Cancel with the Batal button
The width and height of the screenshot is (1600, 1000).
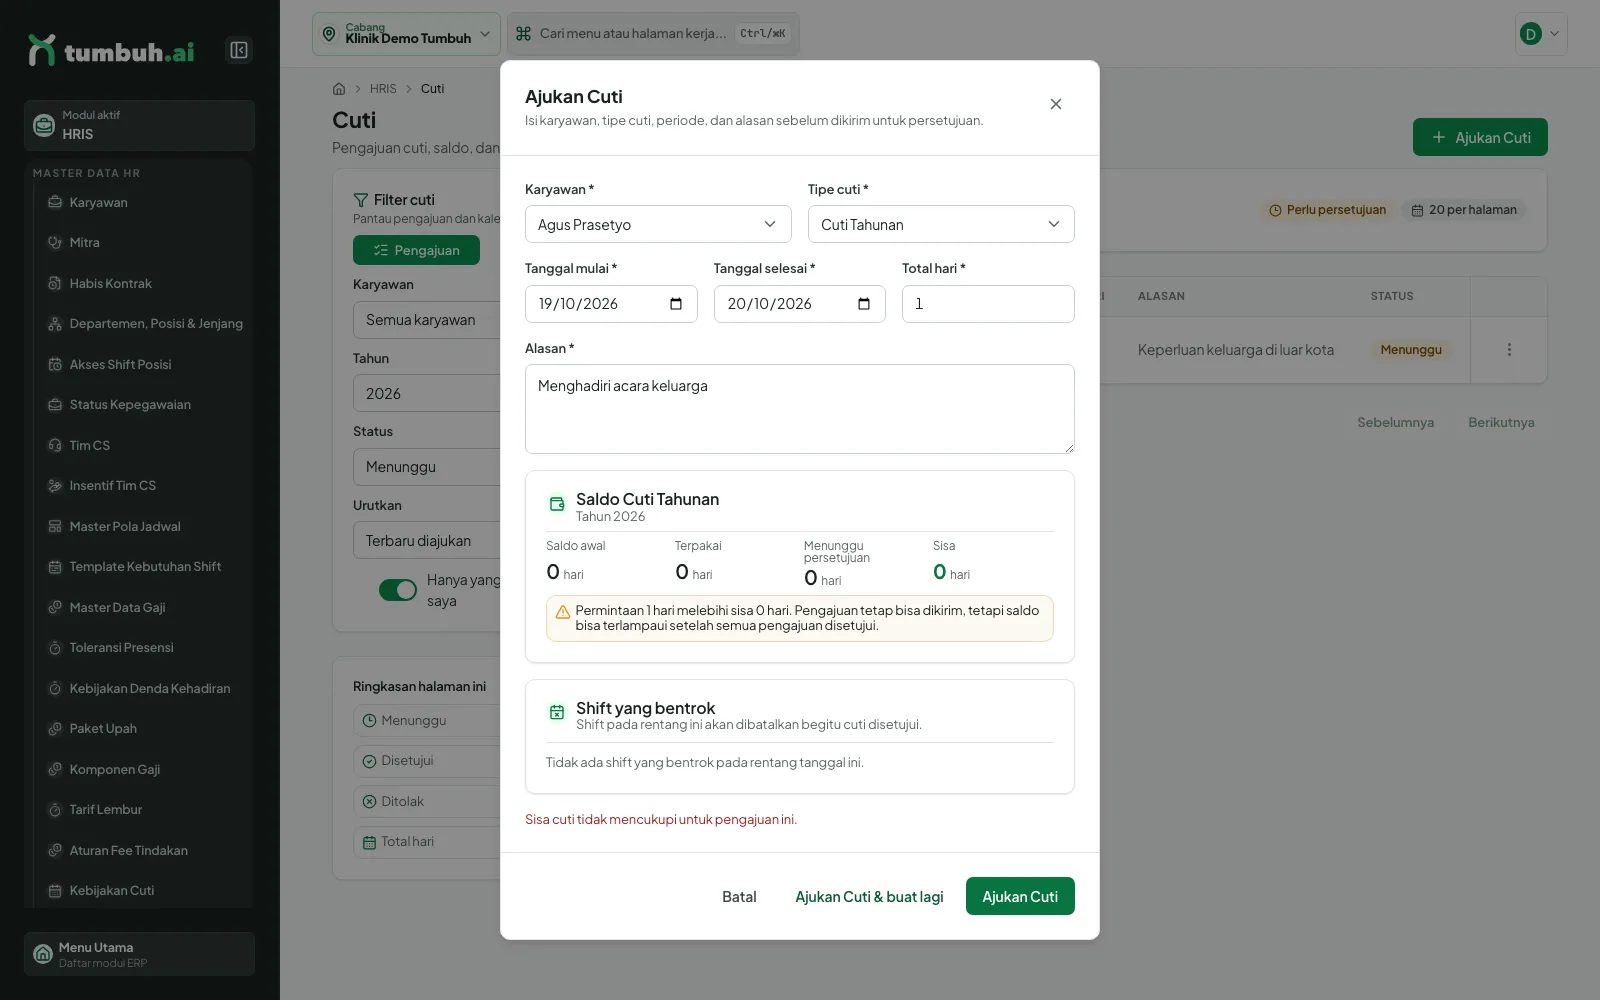(739, 897)
